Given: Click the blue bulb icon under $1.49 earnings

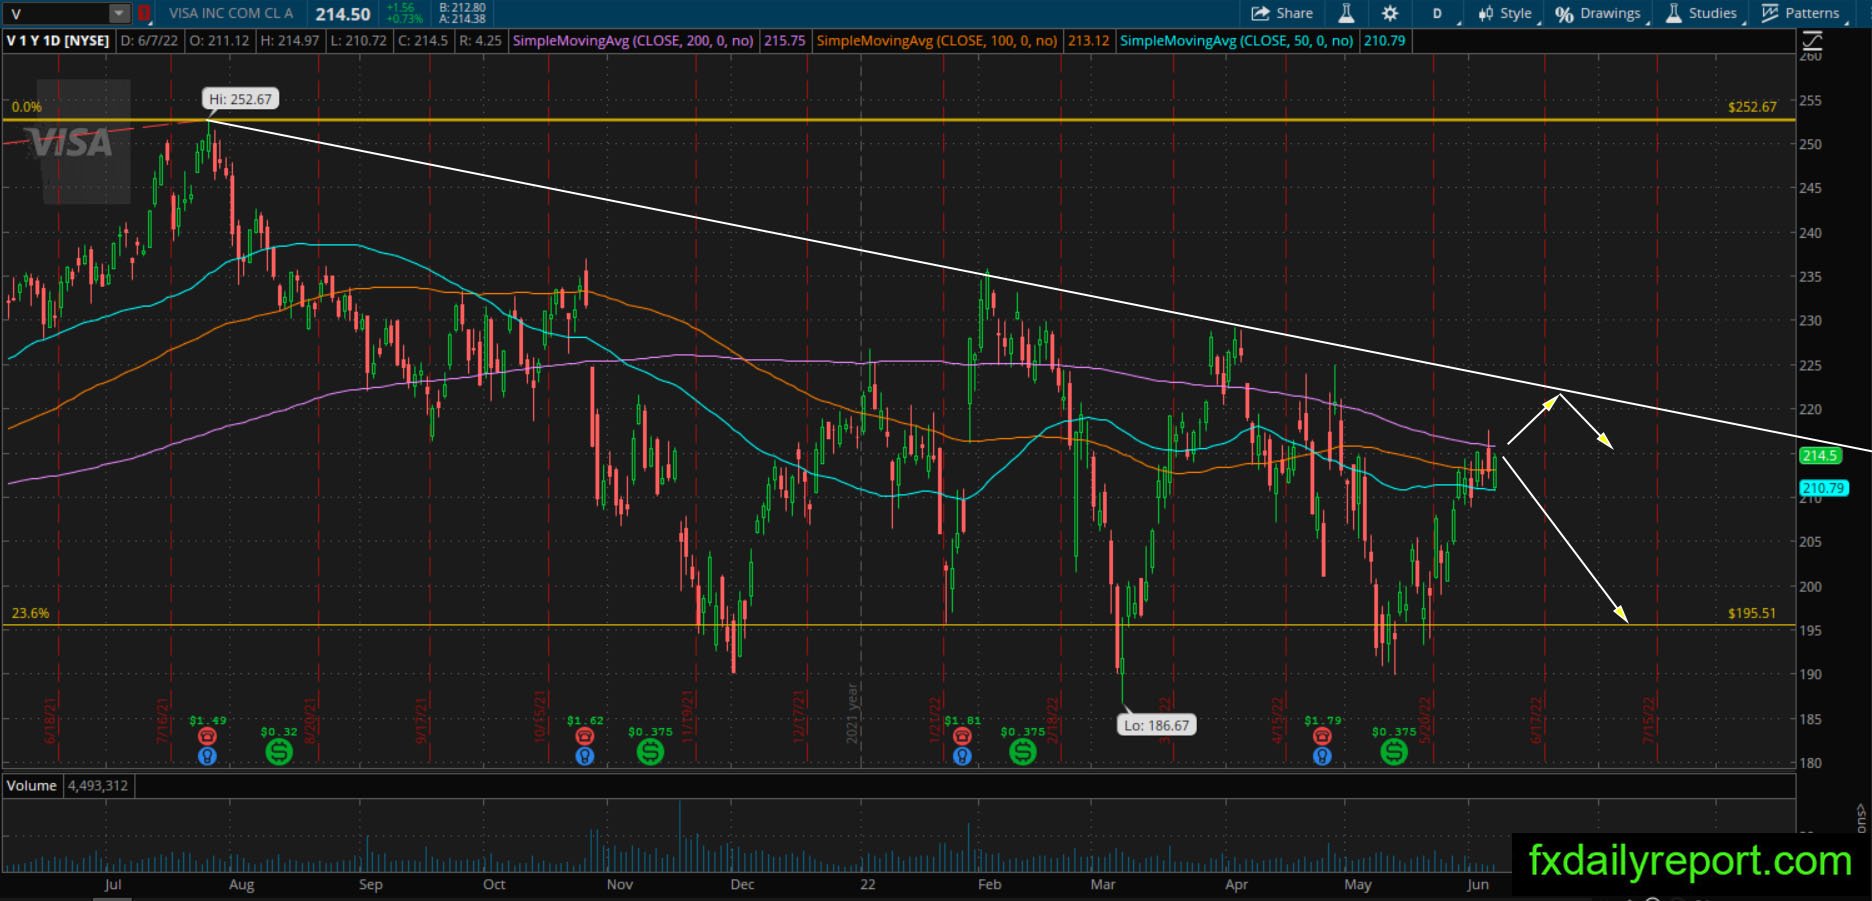Looking at the screenshot, I should tap(207, 756).
